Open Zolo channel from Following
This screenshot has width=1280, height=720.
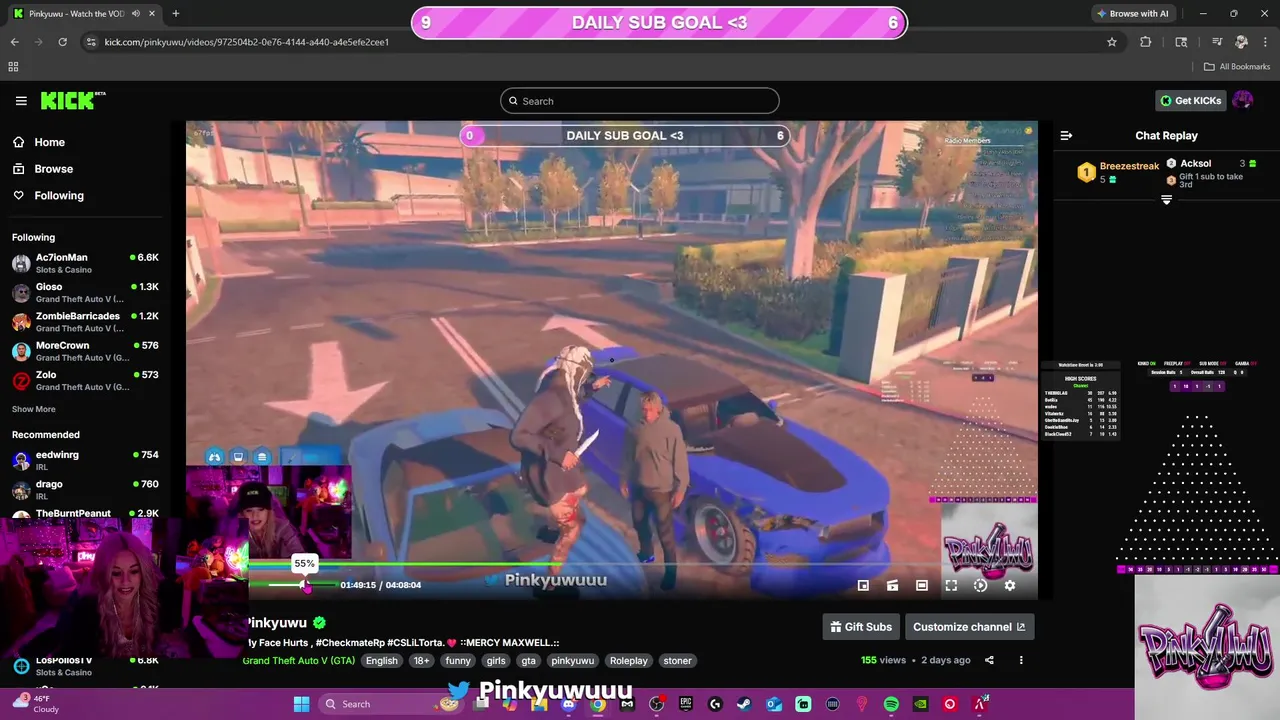84,380
